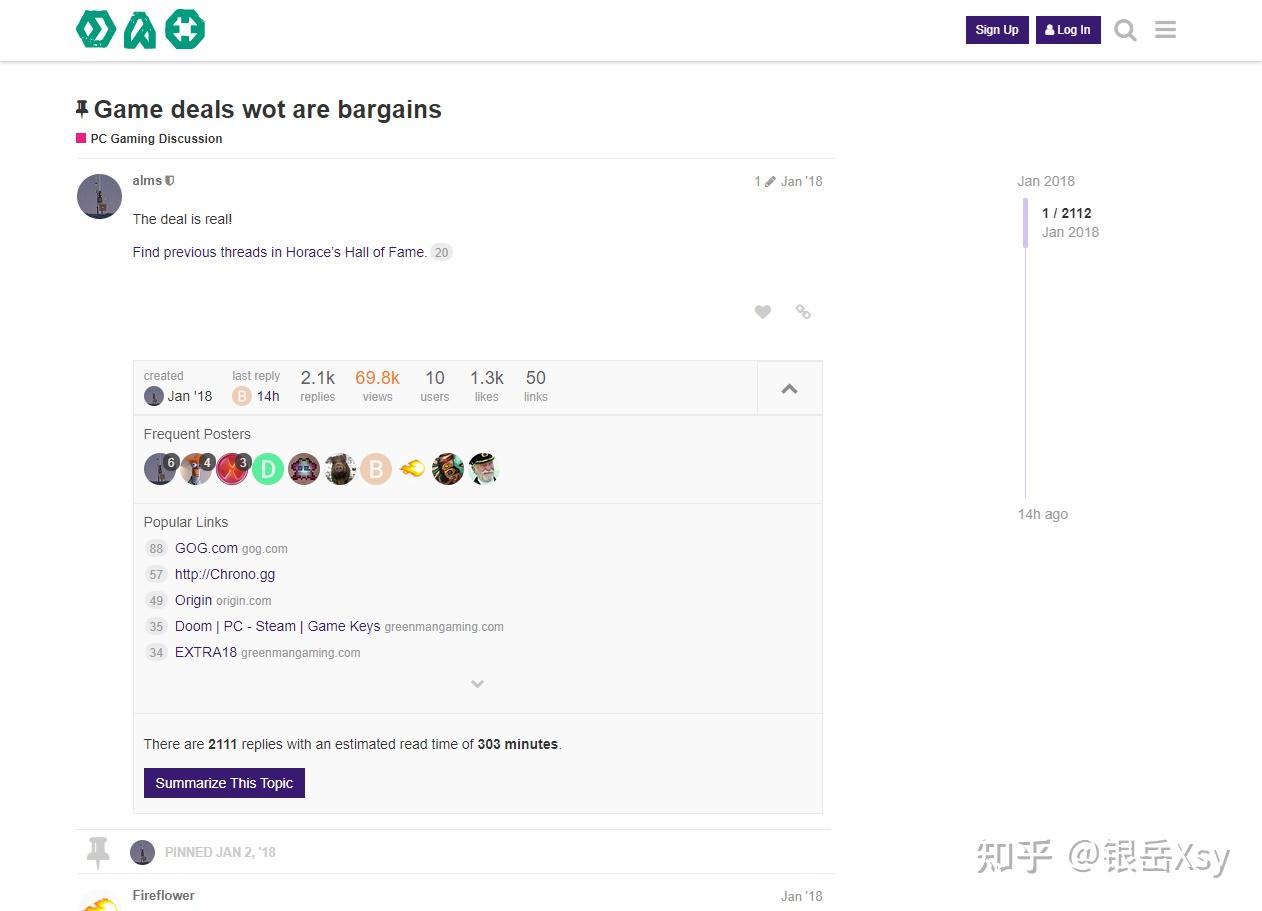
Task: Open alms user avatar
Action: coord(99,197)
